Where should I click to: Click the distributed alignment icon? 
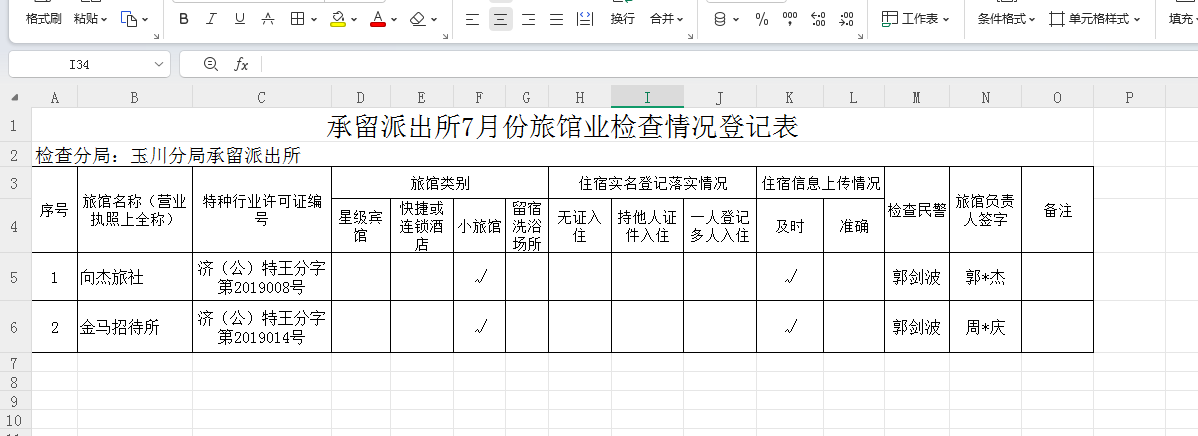coord(585,19)
